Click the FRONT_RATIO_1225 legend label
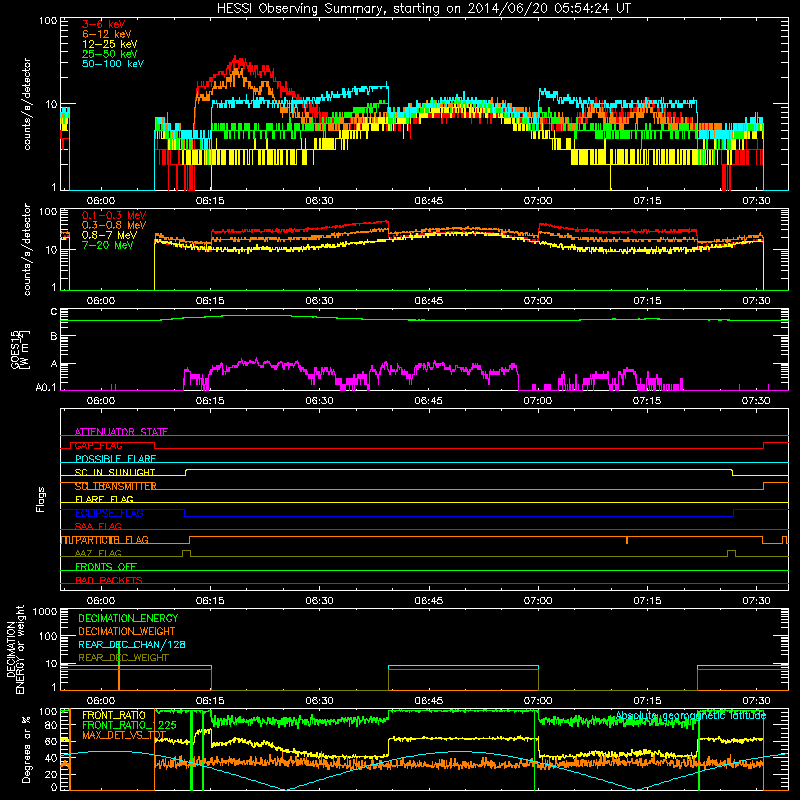 coord(129,725)
